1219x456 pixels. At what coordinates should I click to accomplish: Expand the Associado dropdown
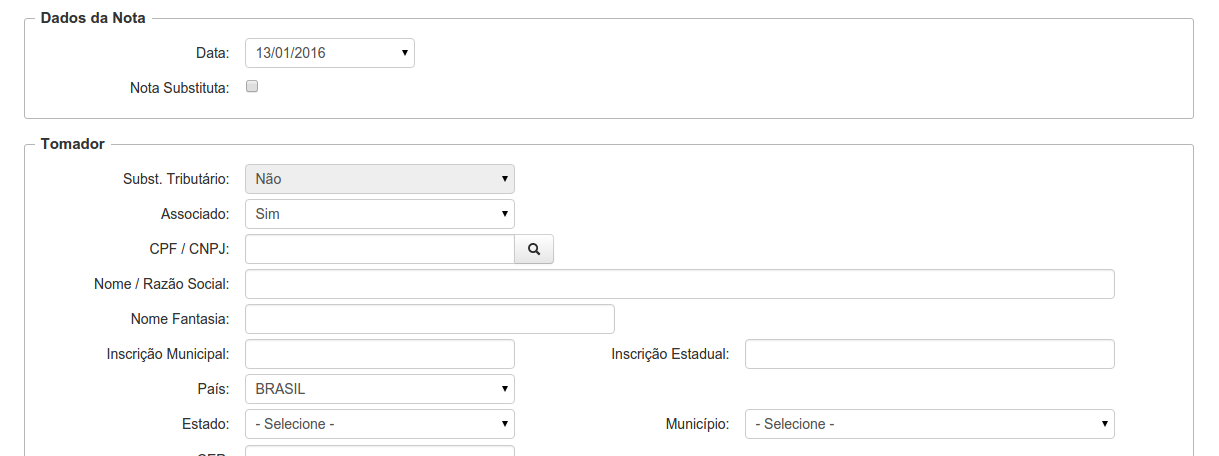[379, 214]
